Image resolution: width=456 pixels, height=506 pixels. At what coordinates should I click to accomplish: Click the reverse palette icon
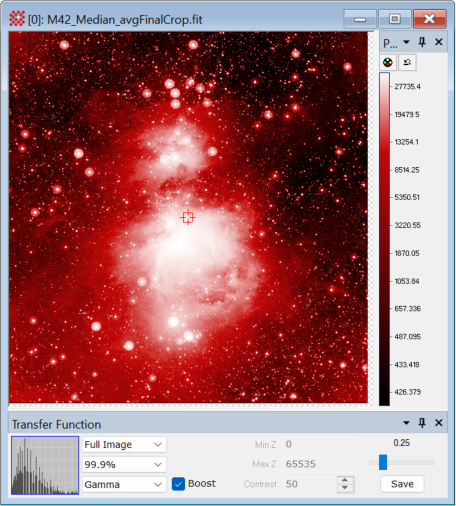(x=407, y=62)
